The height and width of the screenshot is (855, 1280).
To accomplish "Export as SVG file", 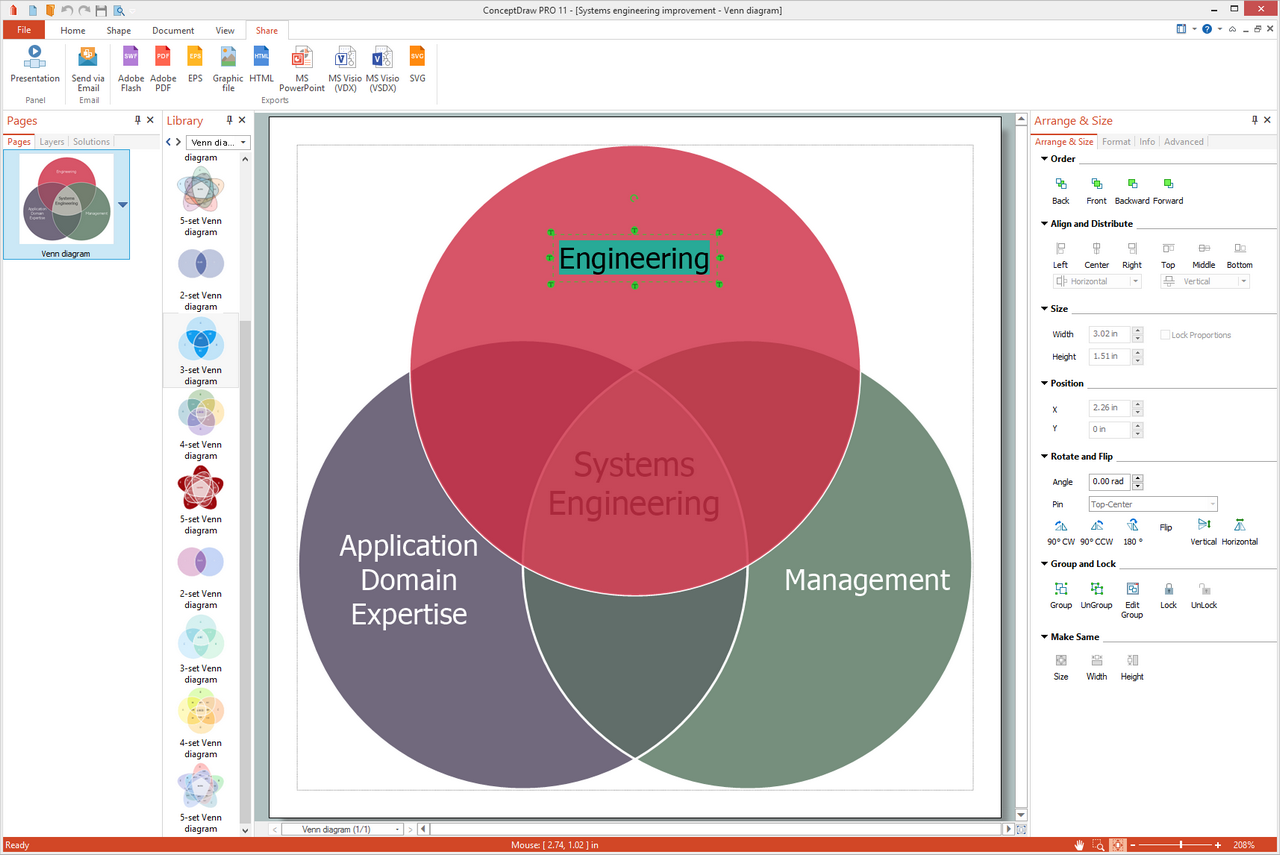I will (x=417, y=62).
